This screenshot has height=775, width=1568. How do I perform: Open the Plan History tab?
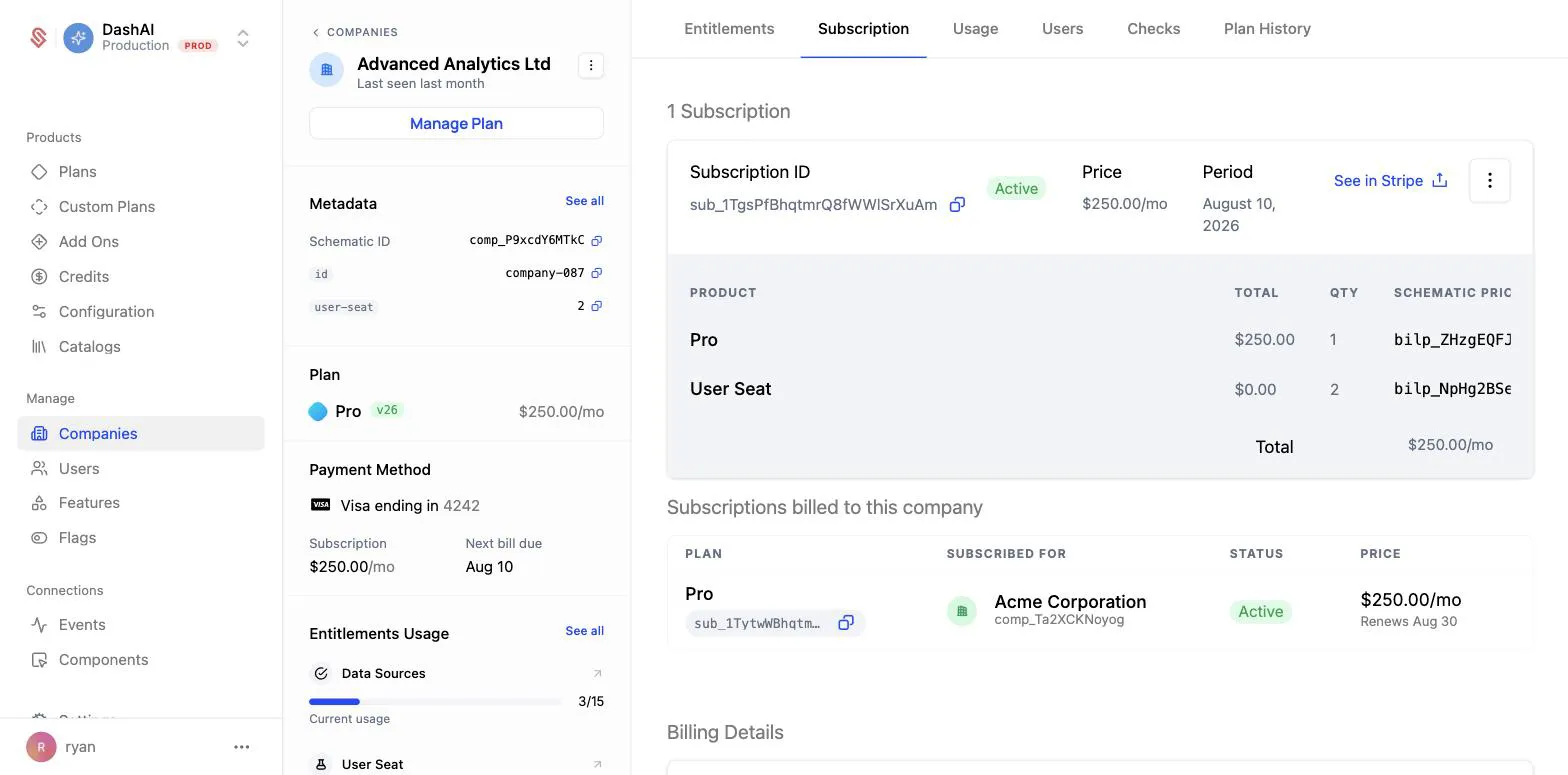click(x=1267, y=29)
